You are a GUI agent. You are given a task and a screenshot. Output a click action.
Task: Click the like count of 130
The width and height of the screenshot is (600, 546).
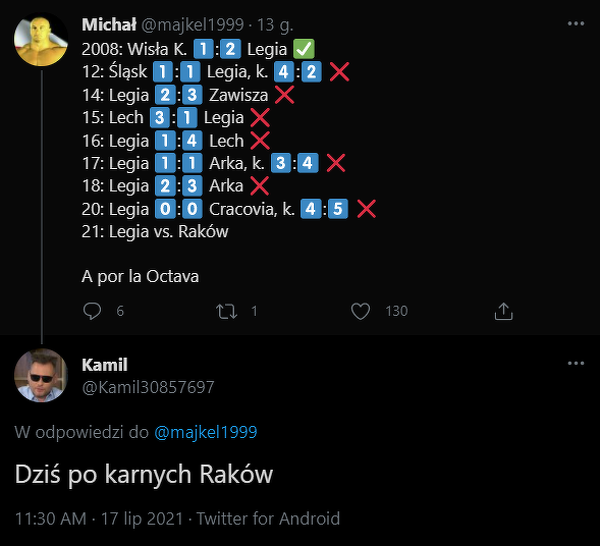[396, 311]
